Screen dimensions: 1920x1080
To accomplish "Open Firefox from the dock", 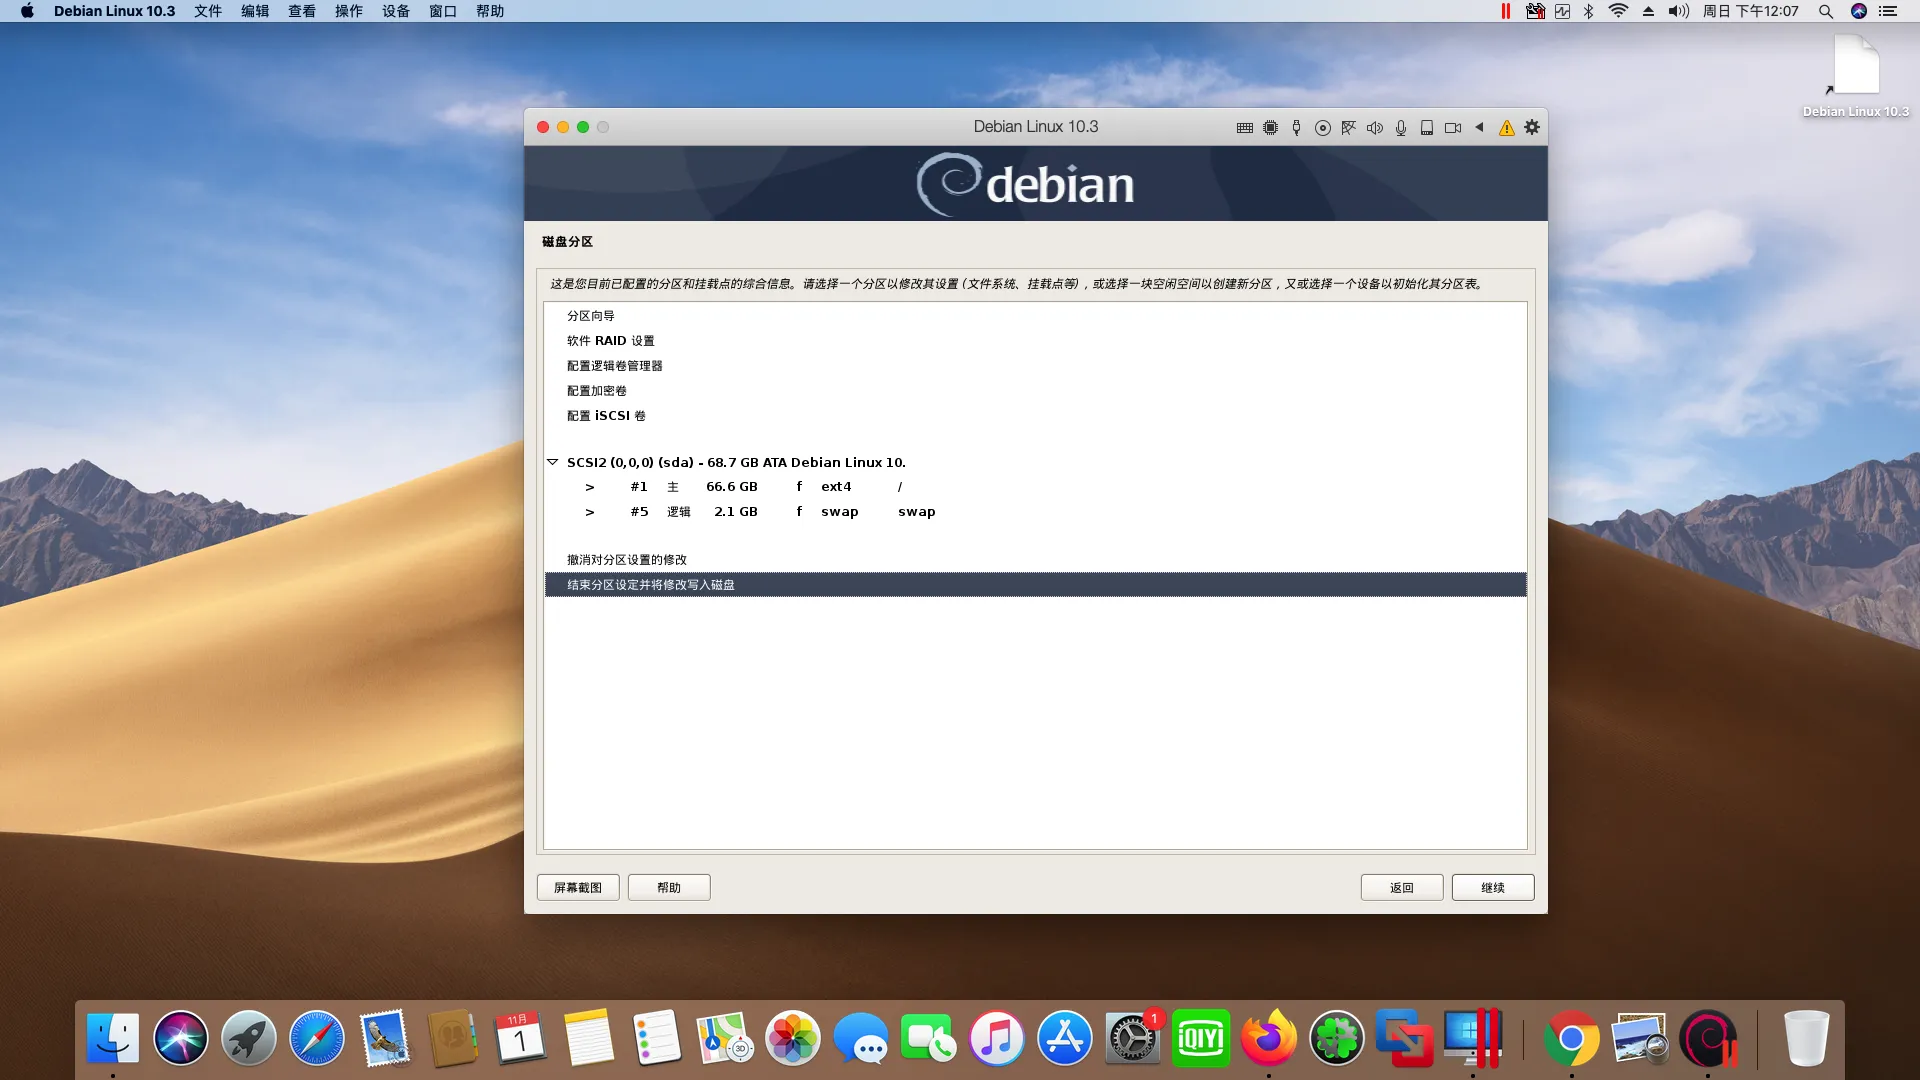I will [x=1269, y=1039].
